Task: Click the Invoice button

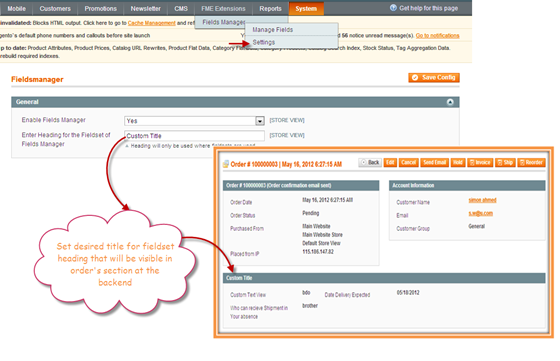Action: [x=480, y=162]
